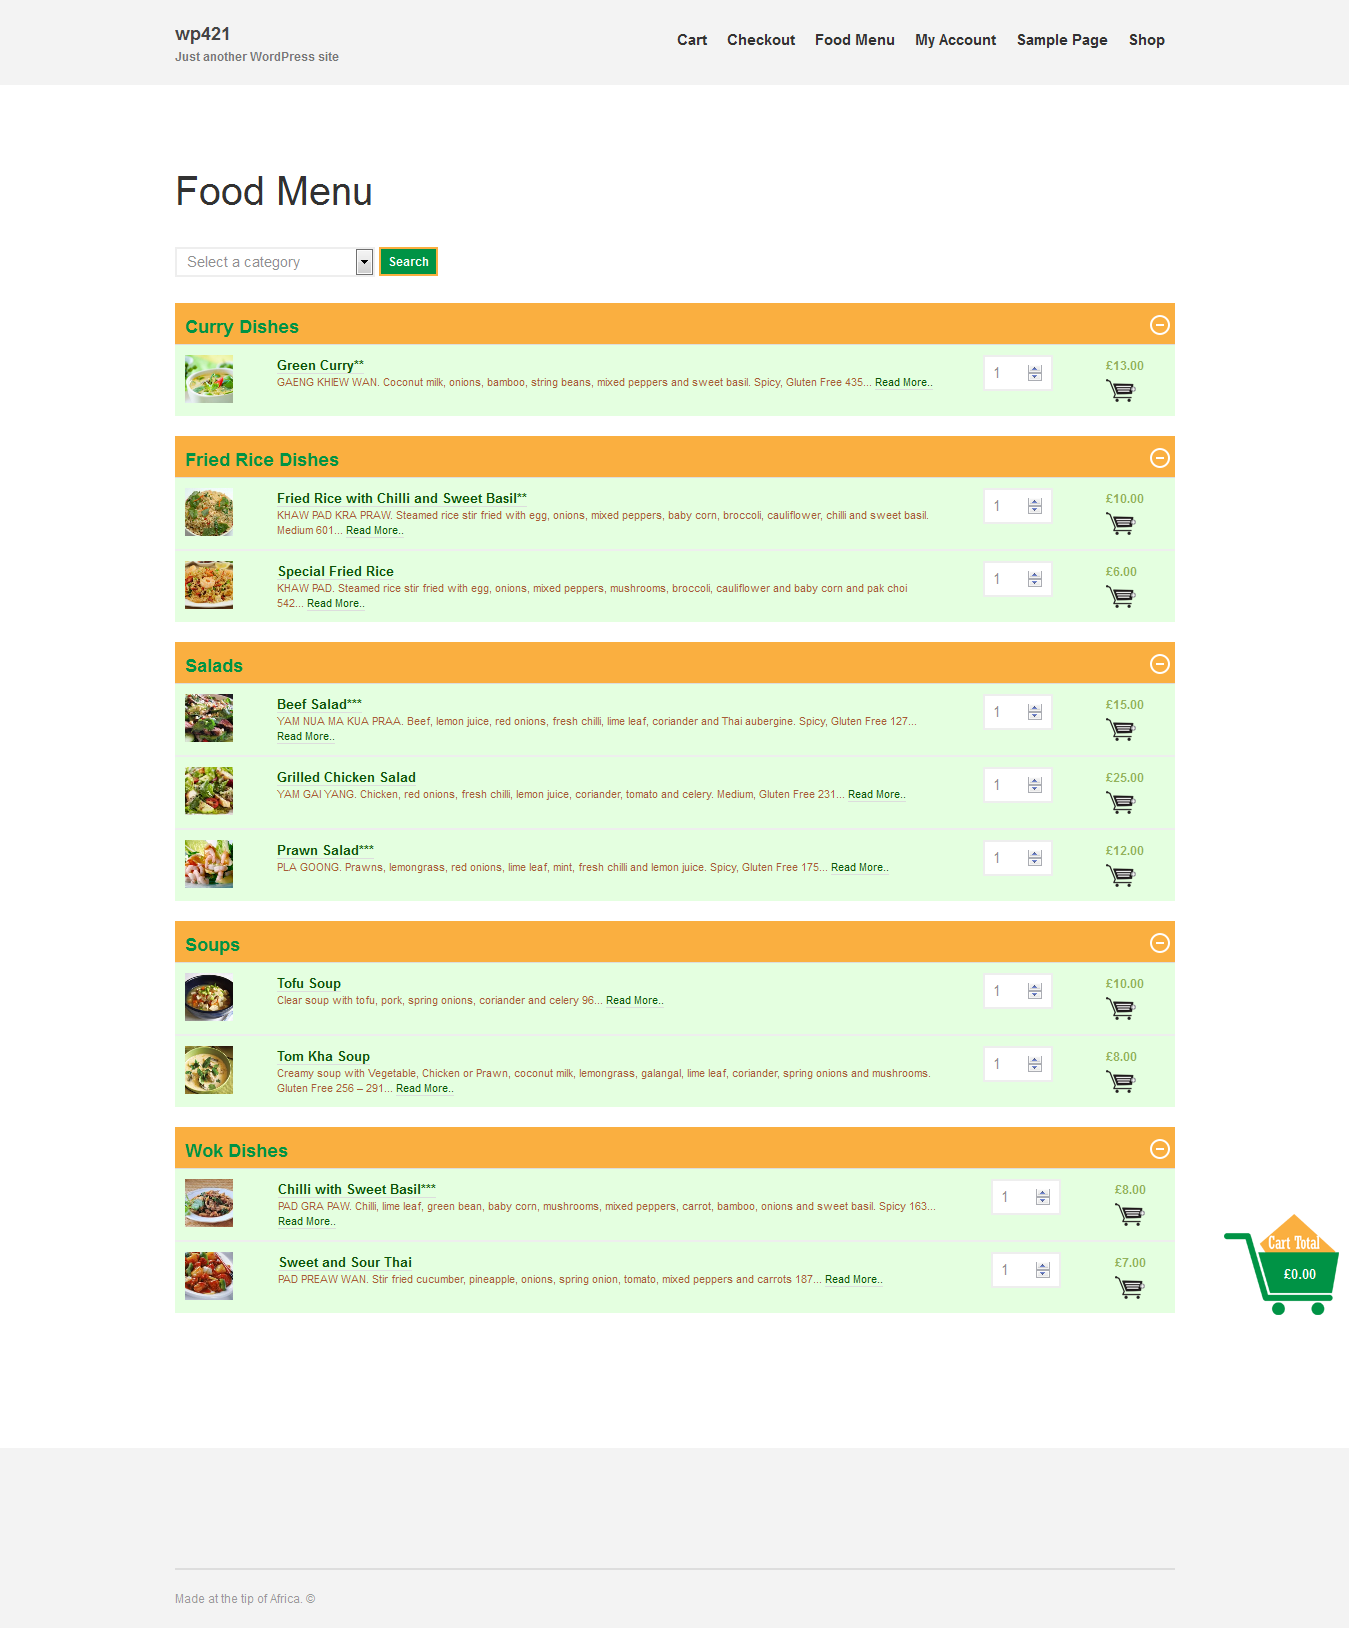Click the Tofu Soup shopping cart icon
1349x1628 pixels.
[1120, 1009]
